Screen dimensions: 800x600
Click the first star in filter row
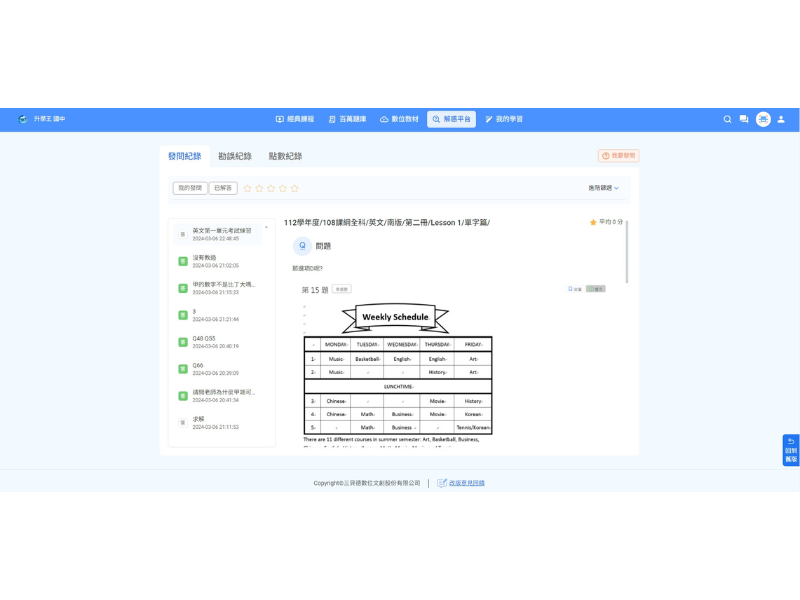click(x=248, y=188)
